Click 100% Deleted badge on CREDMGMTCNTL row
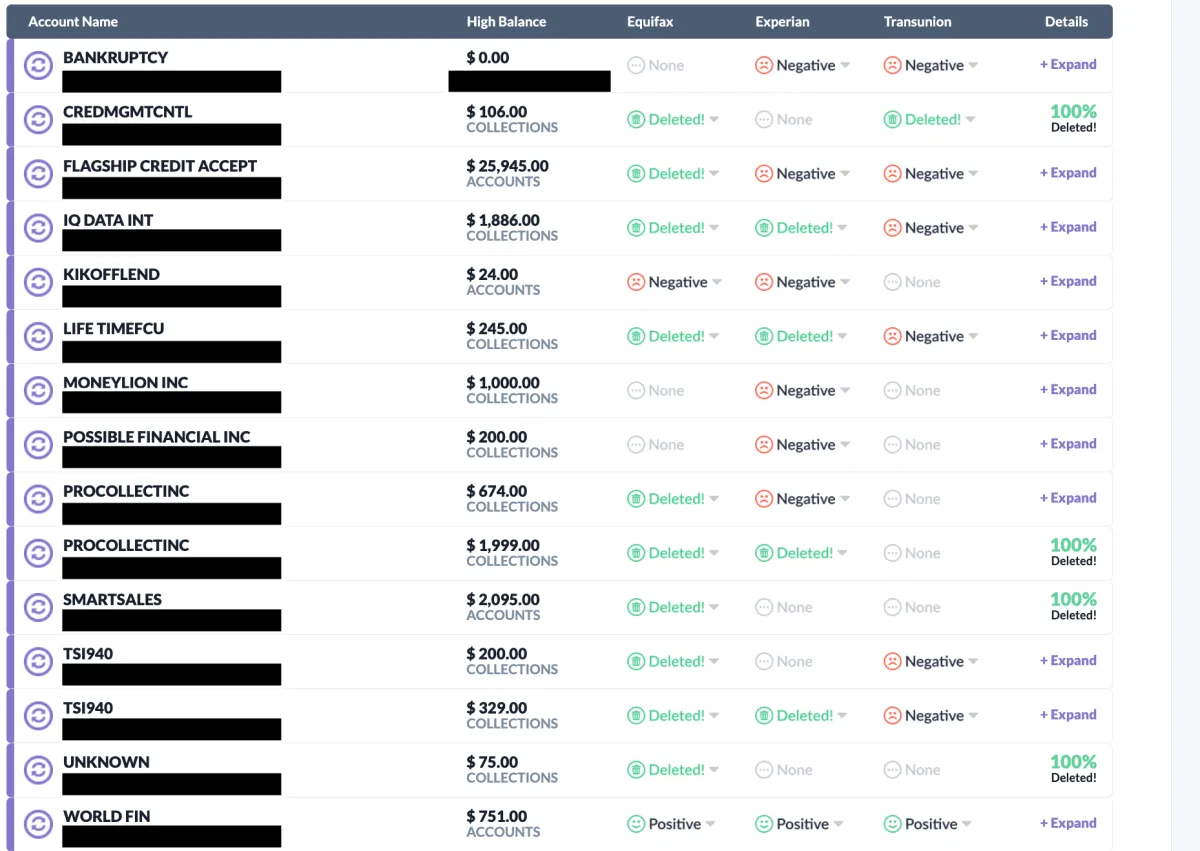Screen dimensions: 1200x851 point(1073,119)
